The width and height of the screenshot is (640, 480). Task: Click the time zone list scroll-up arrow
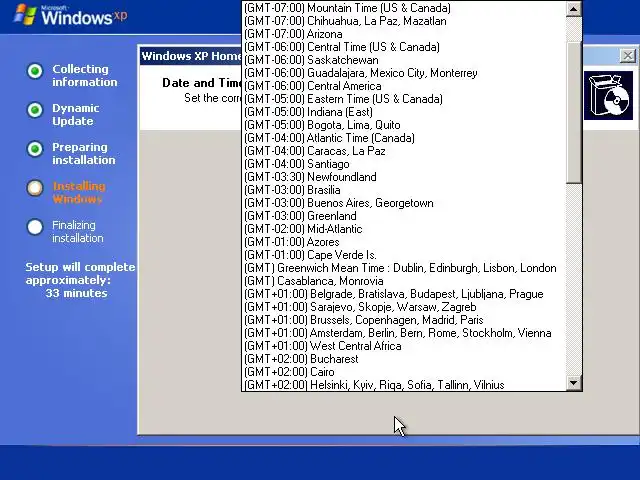573,9
